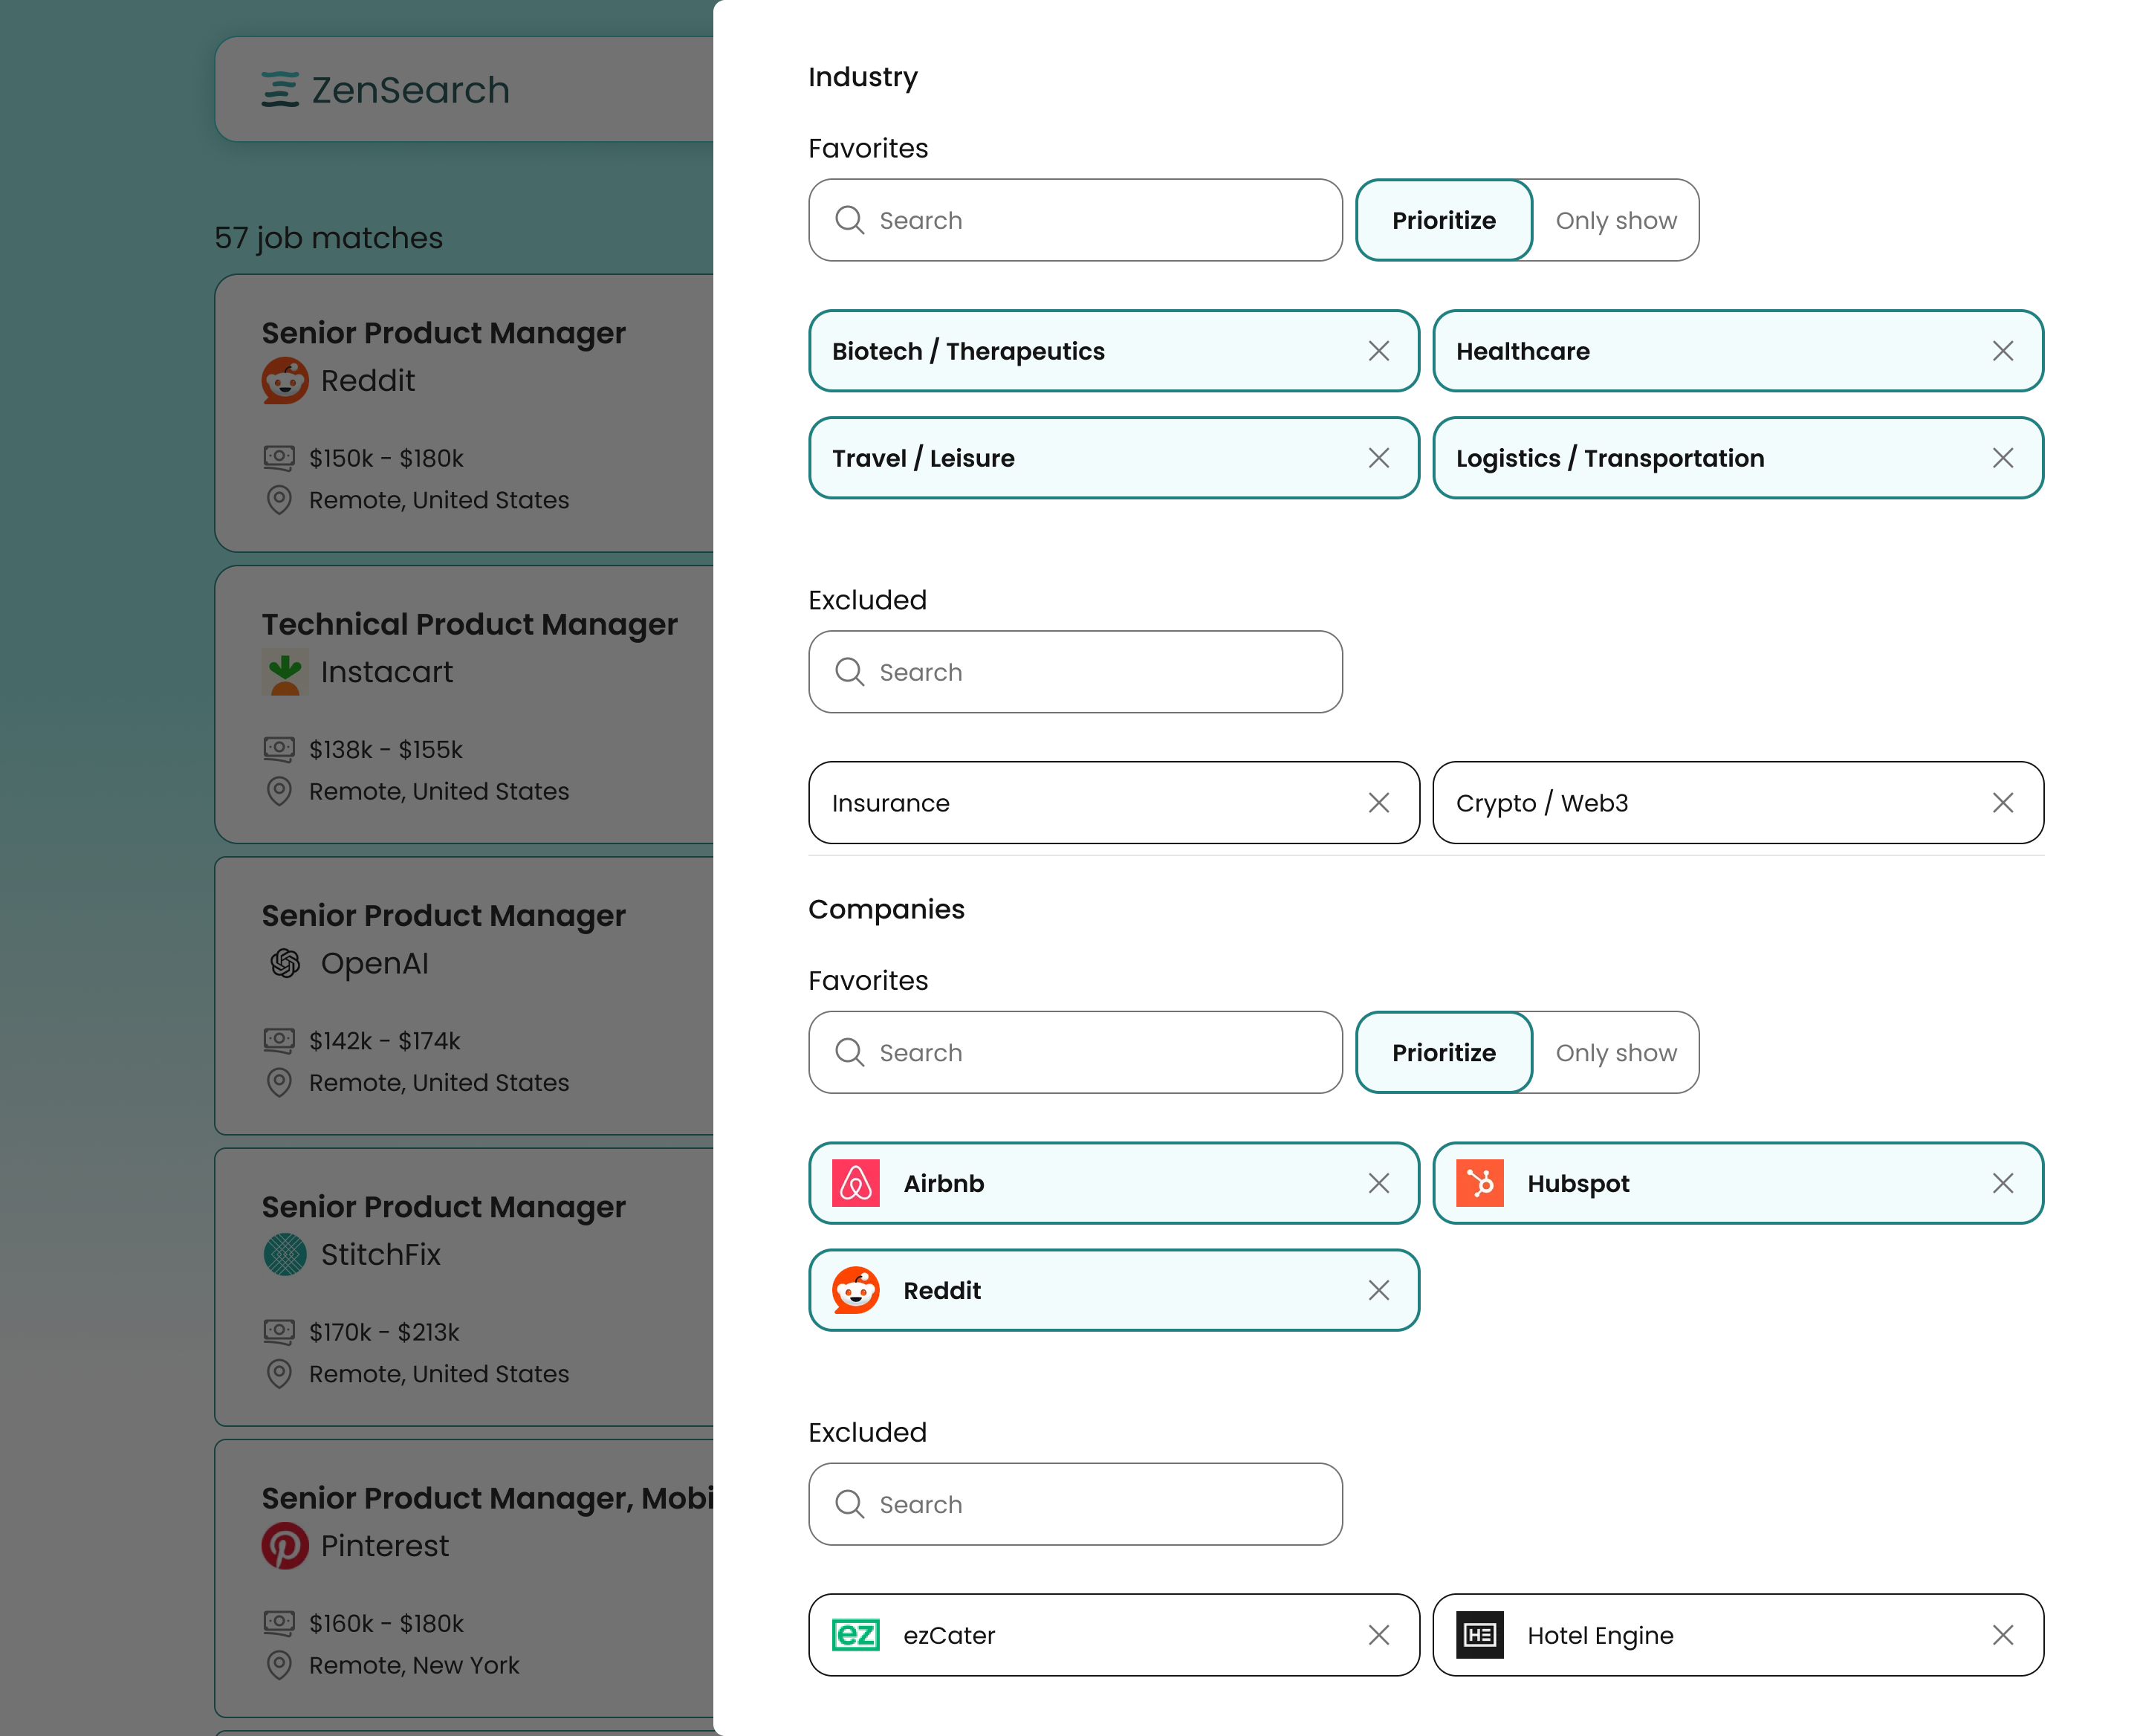Click the Reddit logo on job card

285,380
